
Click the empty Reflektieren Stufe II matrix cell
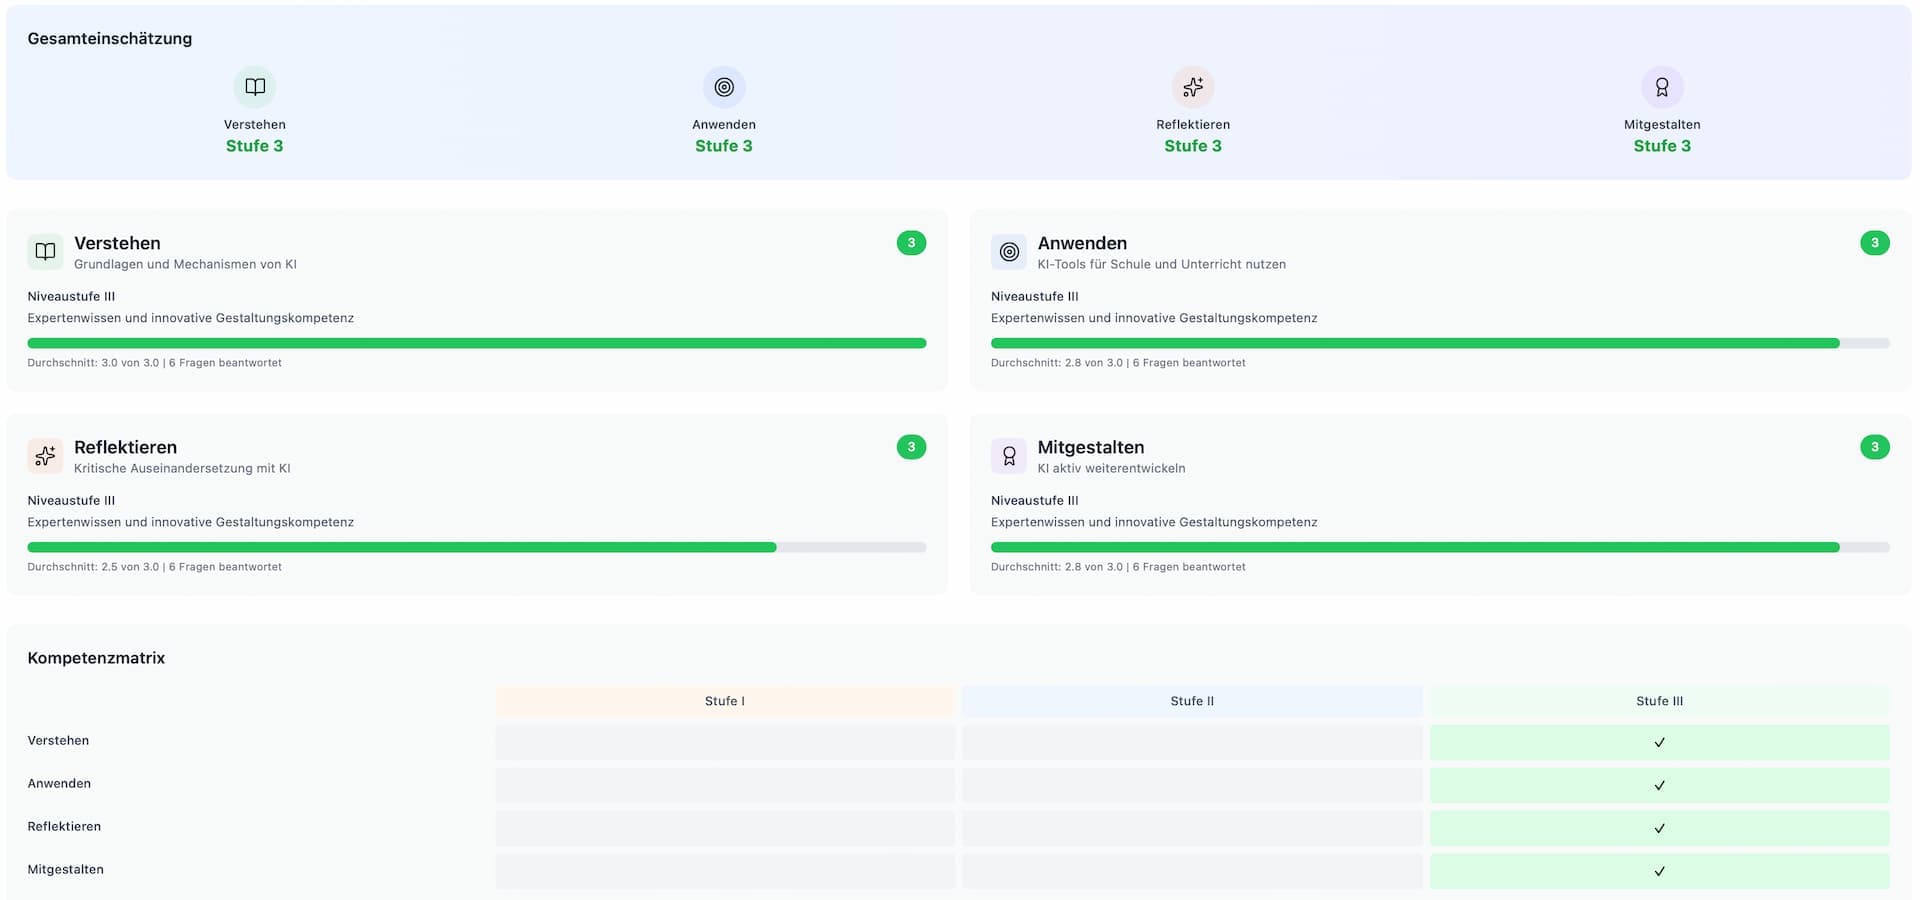tap(1192, 828)
